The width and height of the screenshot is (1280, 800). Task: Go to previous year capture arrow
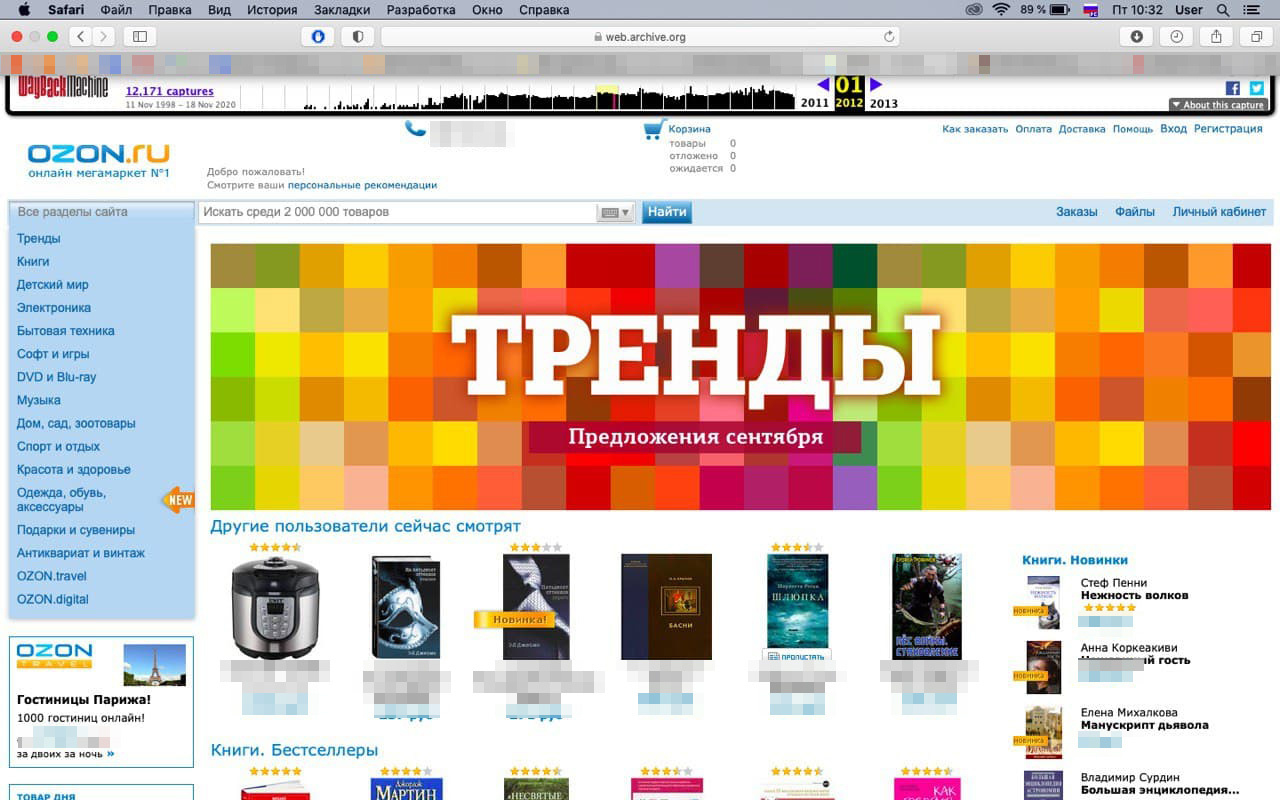823,85
